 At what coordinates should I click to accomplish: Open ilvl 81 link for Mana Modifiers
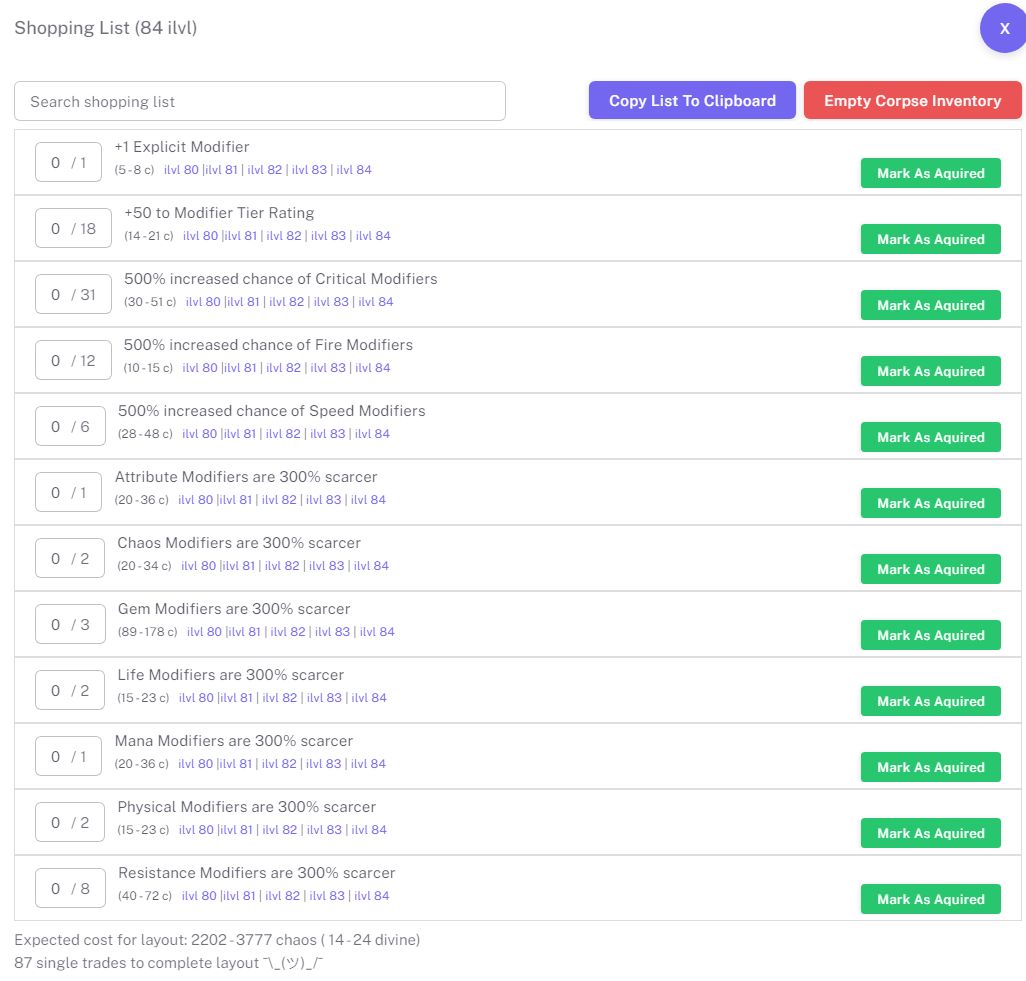237,764
